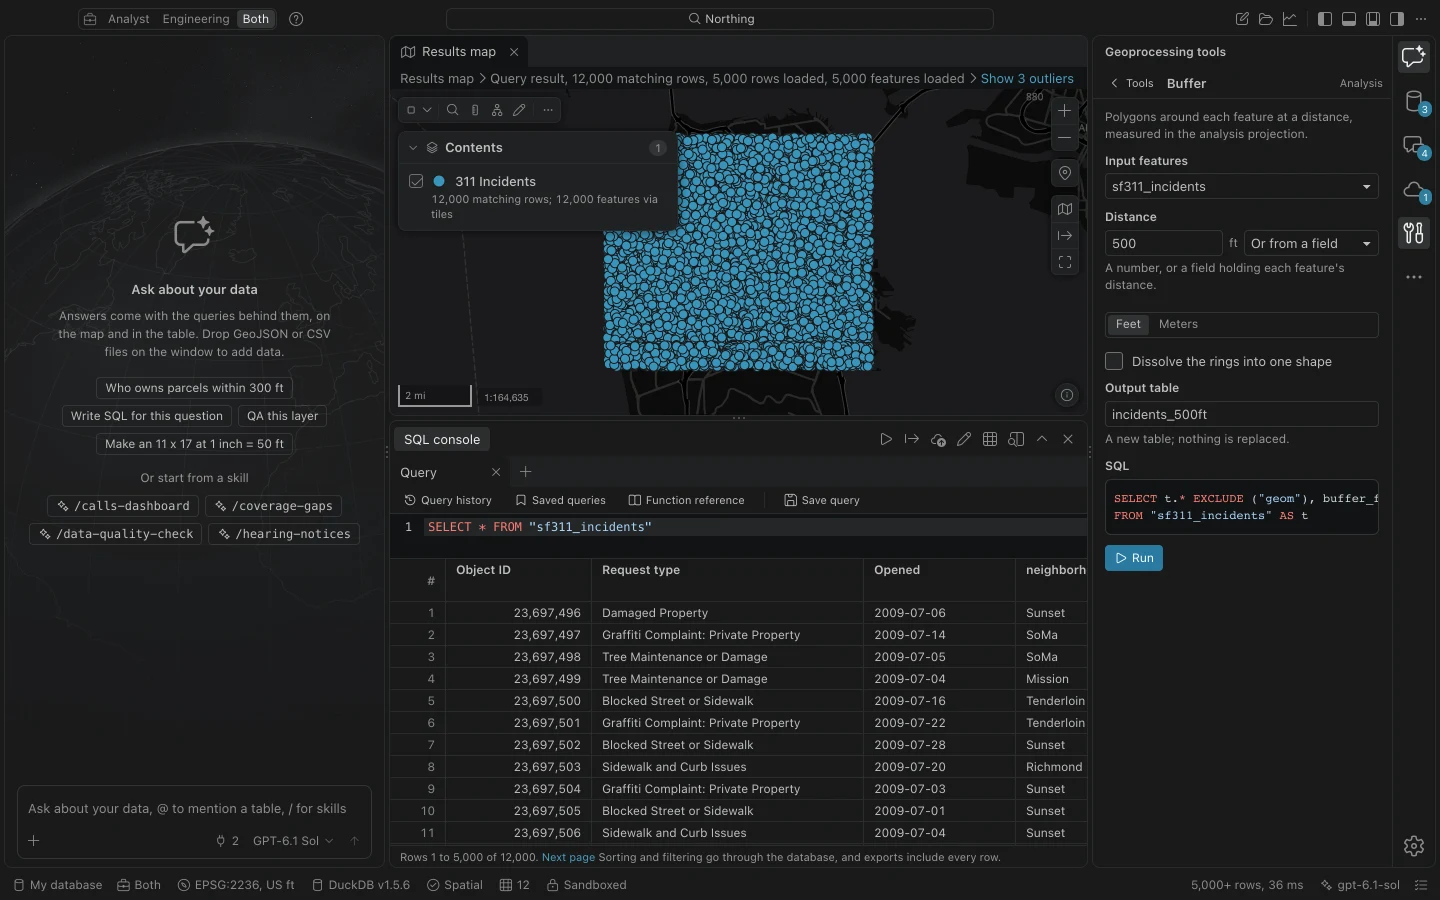Open the 'Or from a field' dropdown
This screenshot has width=1440, height=900.
pyautogui.click(x=1311, y=244)
